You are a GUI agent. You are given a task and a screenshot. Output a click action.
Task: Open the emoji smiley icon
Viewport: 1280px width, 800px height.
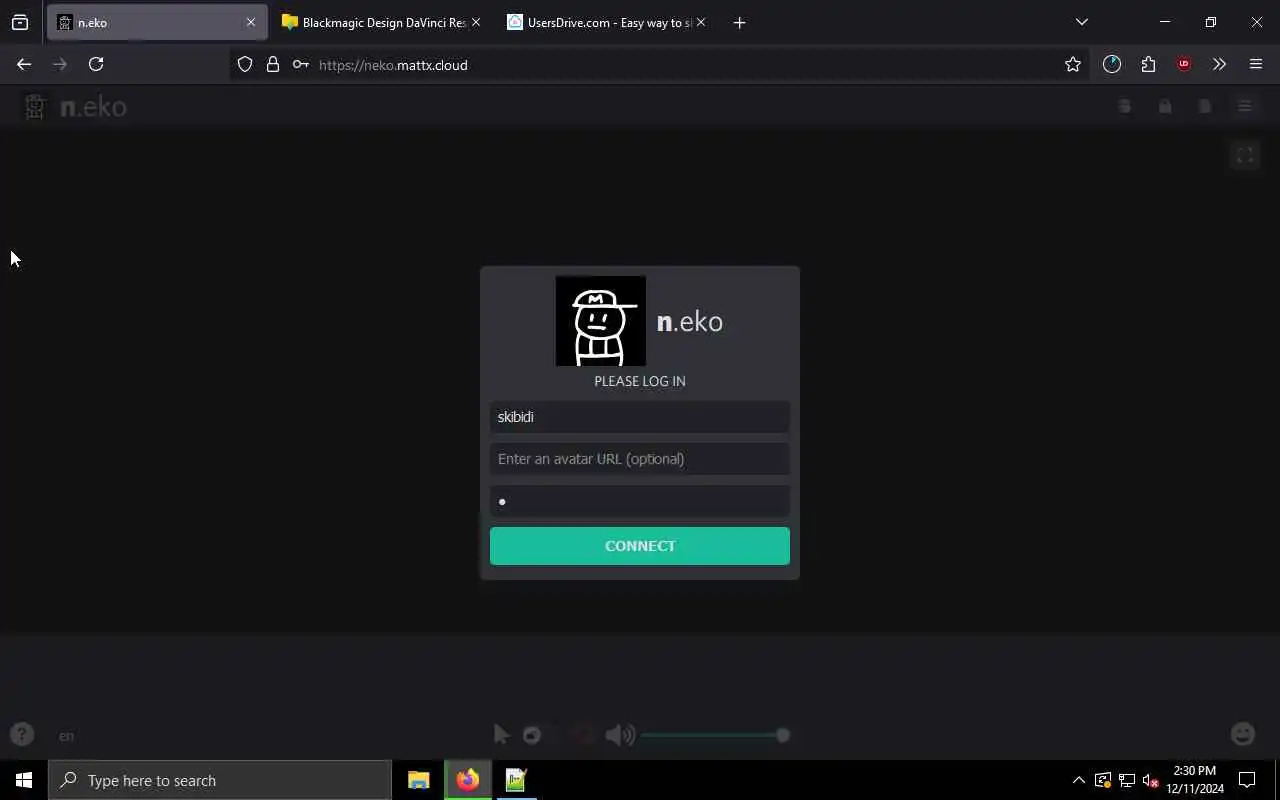[1243, 734]
